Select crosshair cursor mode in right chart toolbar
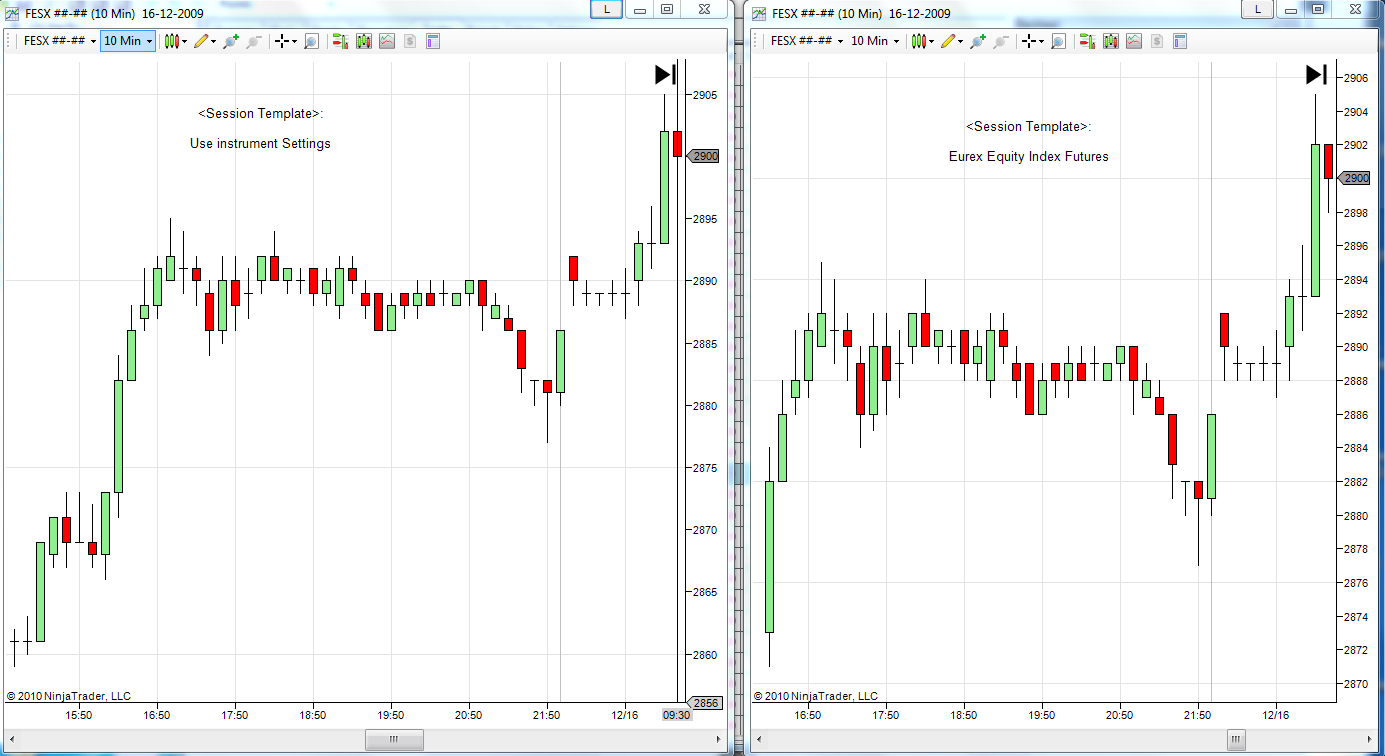 pyautogui.click(x=1031, y=41)
